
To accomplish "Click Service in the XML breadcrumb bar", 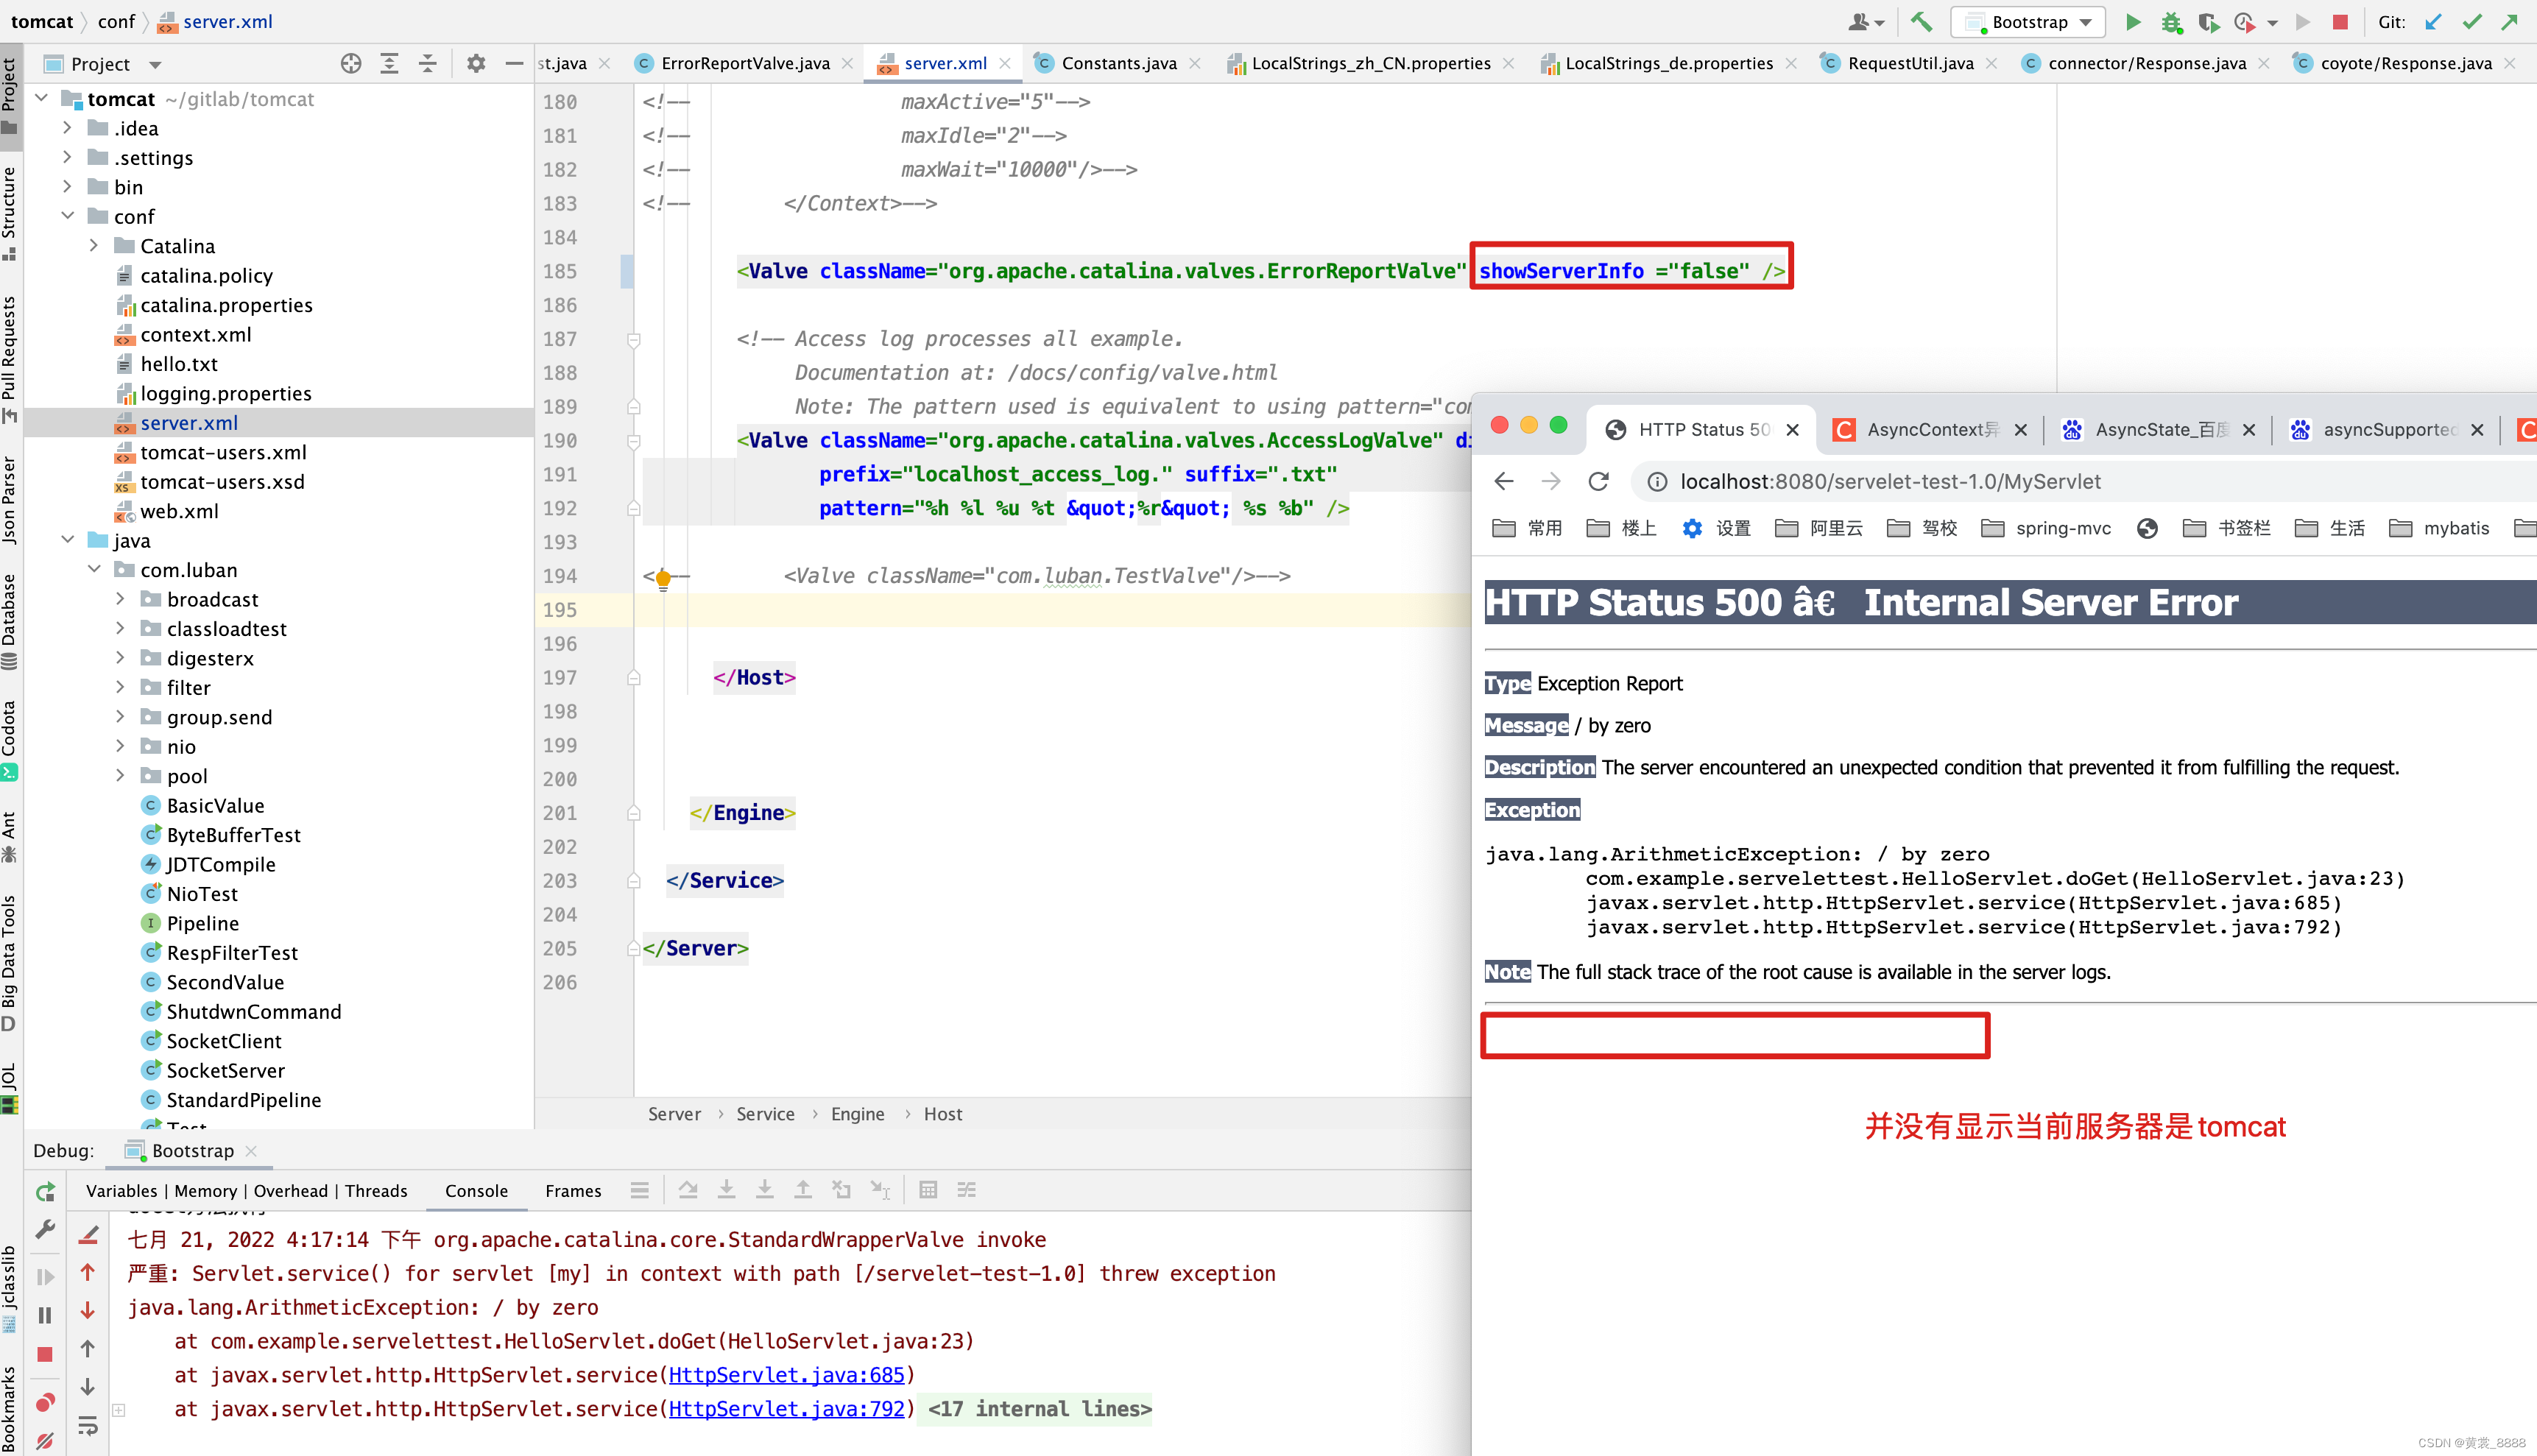I will [765, 1114].
